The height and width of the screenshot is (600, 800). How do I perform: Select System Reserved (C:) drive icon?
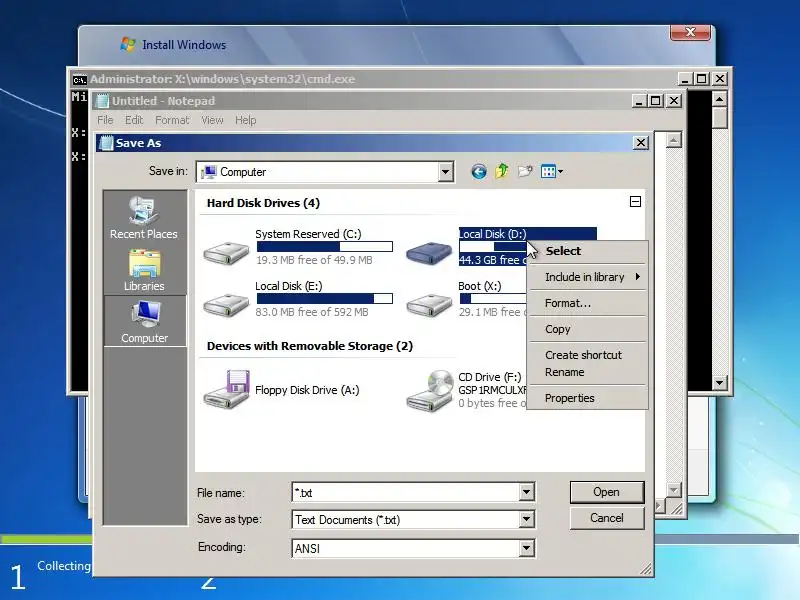tap(226, 253)
